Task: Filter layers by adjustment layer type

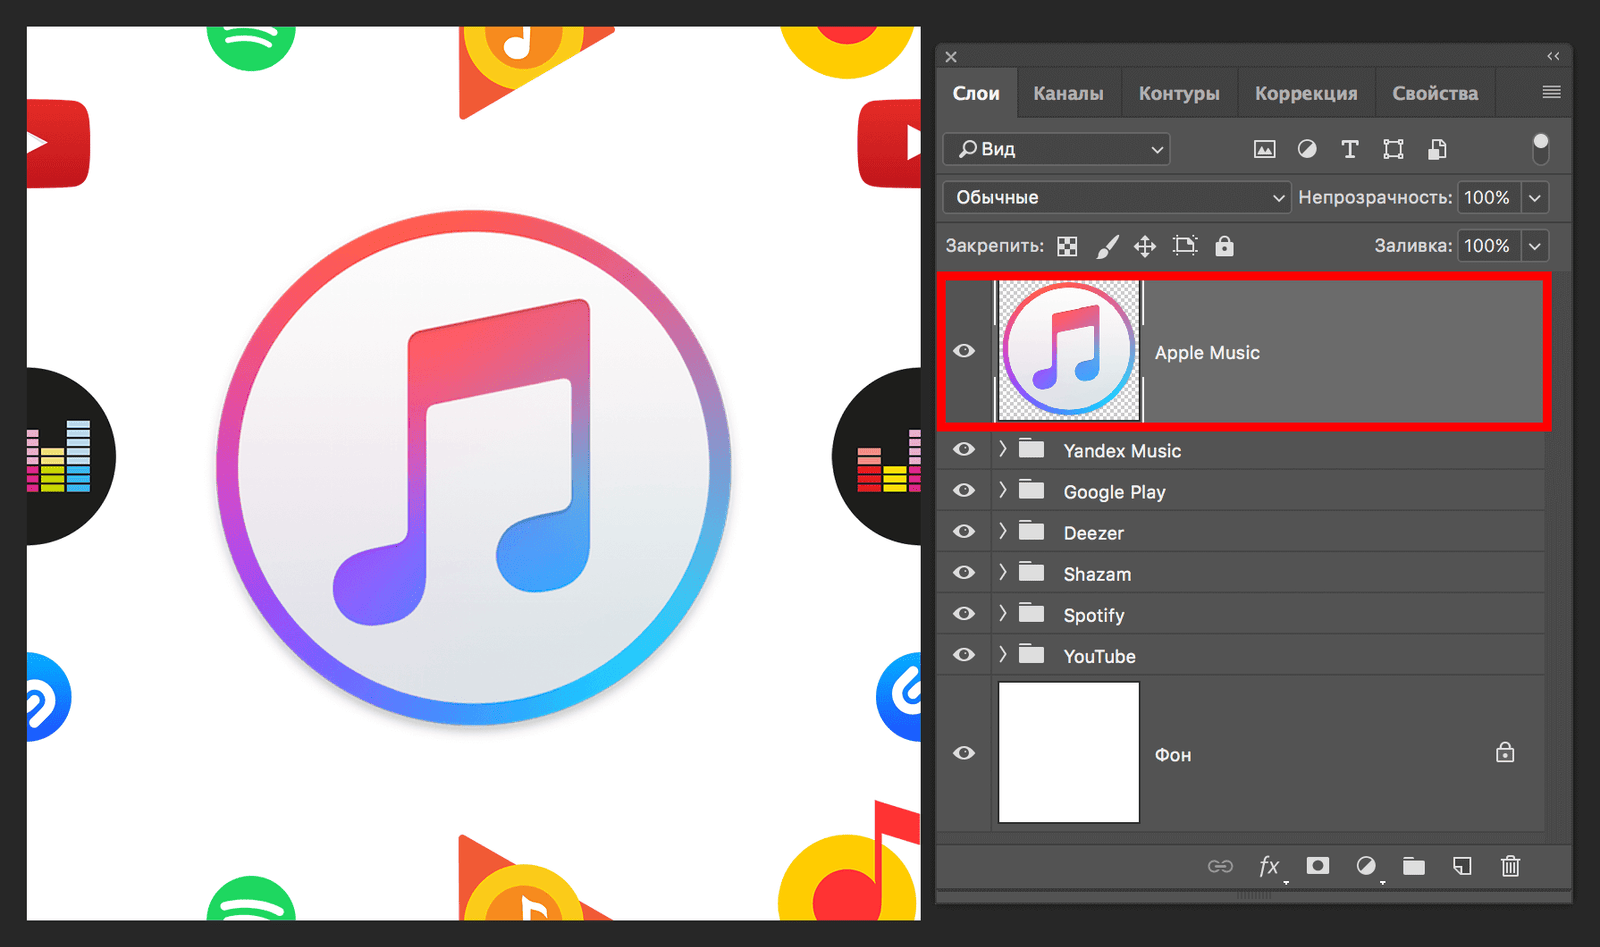Action: coord(1307,149)
